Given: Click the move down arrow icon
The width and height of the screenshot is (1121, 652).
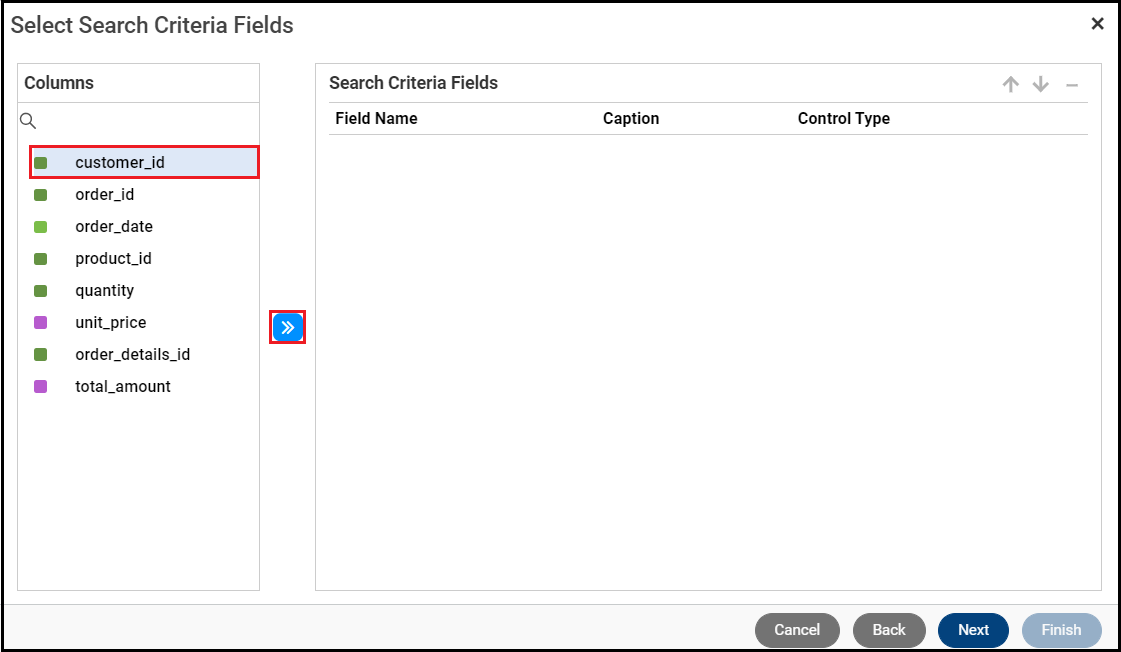Looking at the screenshot, I should click(x=1041, y=85).
